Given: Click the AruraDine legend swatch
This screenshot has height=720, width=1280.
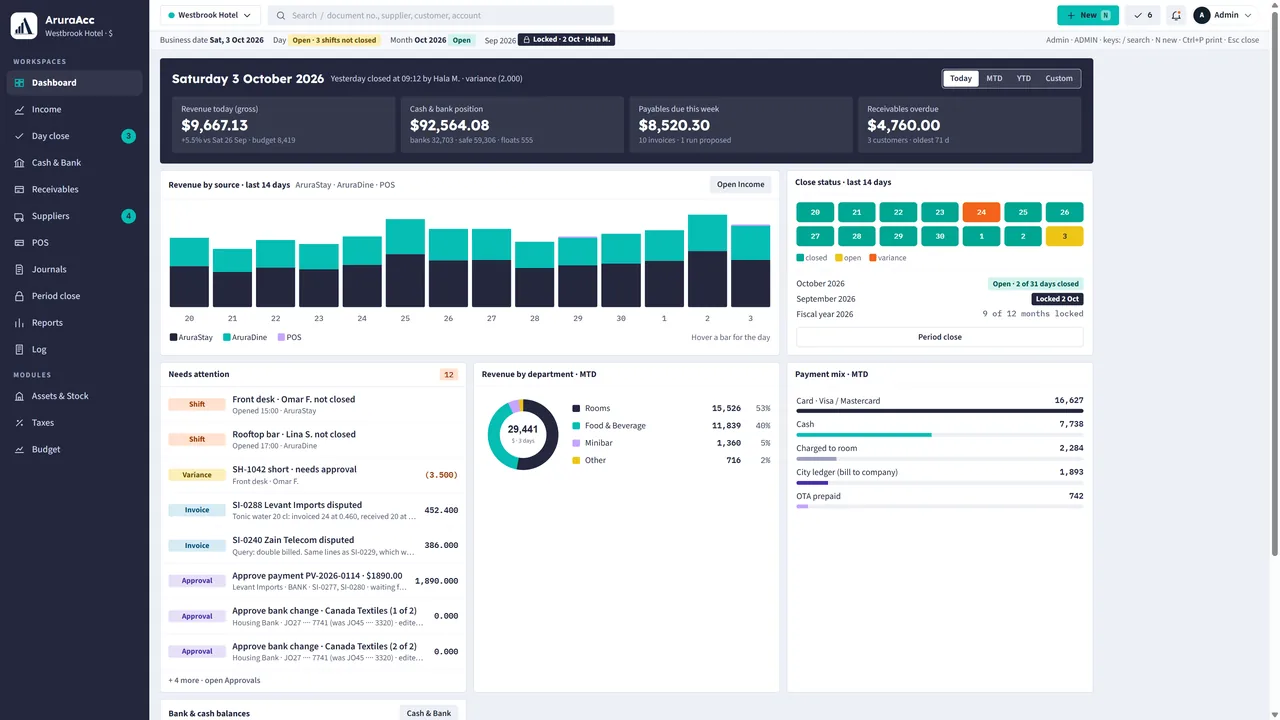Looking at the screenshot, I should click(x=227, y=338).
